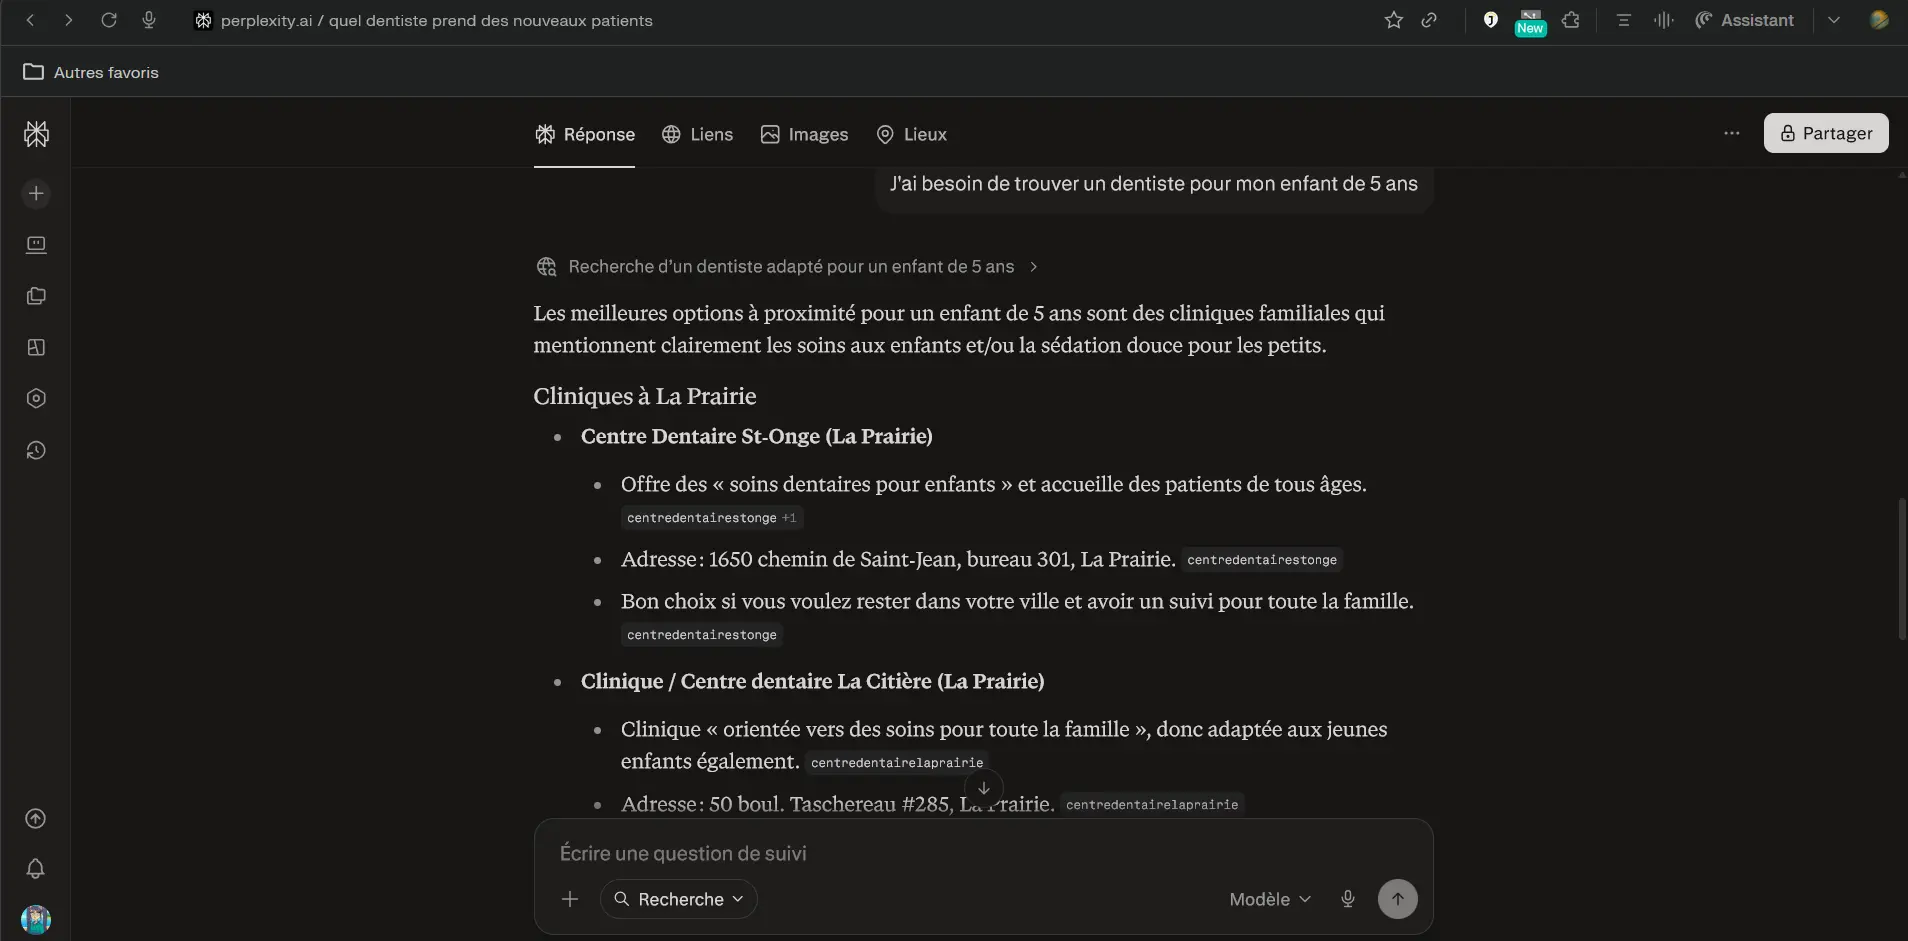The image size is (1908, 941).
Task: Start new thread with plus icon
Action: click(x=36, y=193)
